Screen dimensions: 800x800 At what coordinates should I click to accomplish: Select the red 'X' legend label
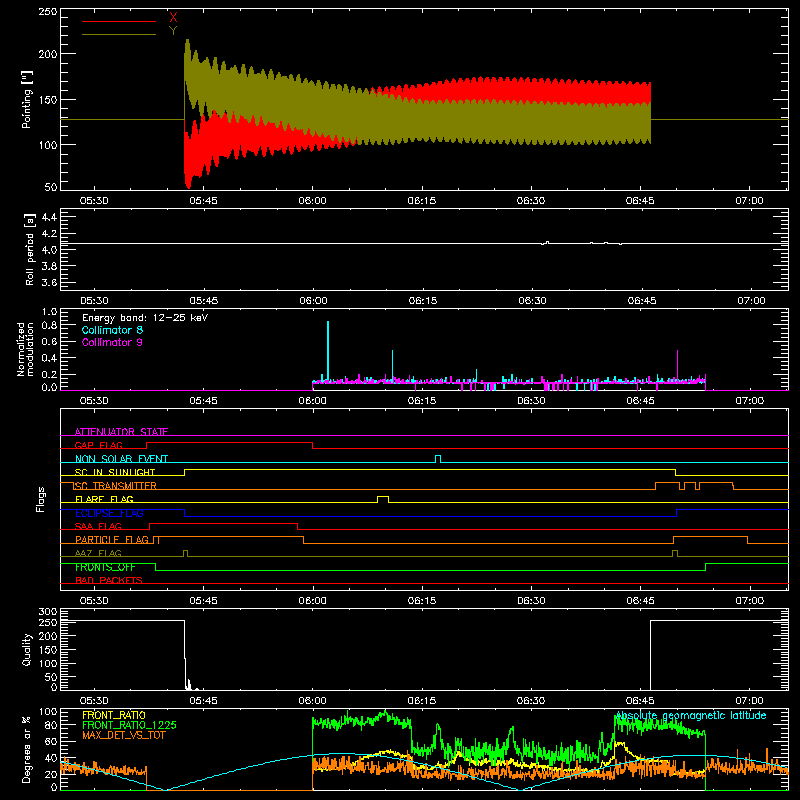click(173, 17)
